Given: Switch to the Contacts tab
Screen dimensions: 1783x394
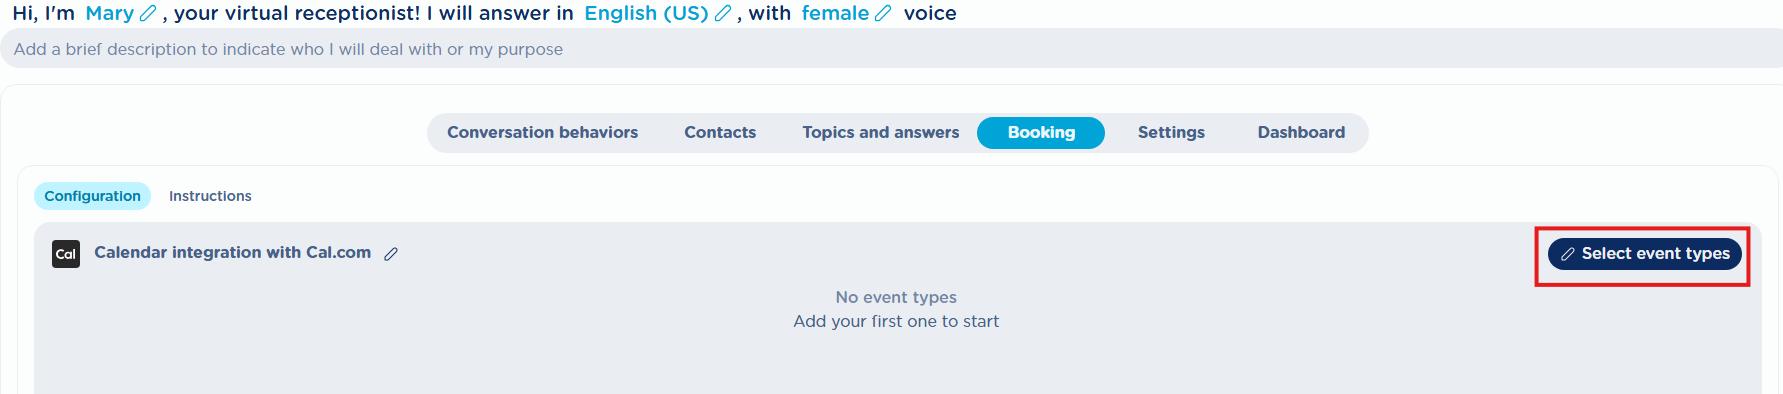Looking at the screenshot, I should [720, 132].
